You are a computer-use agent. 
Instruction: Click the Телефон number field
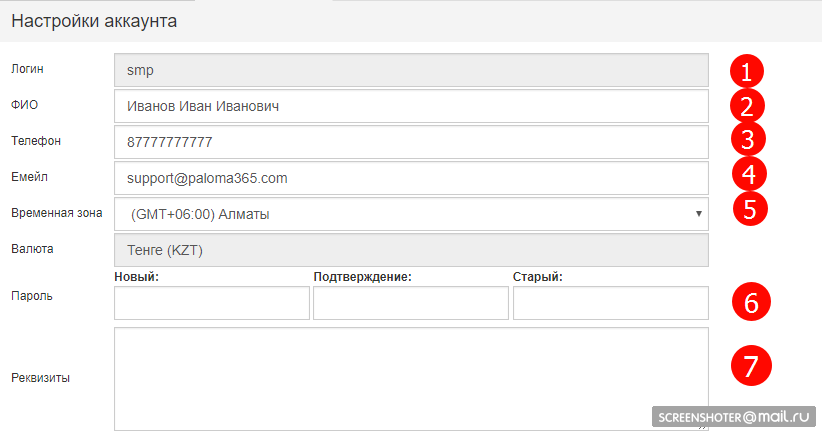click(x=411, y=142)
